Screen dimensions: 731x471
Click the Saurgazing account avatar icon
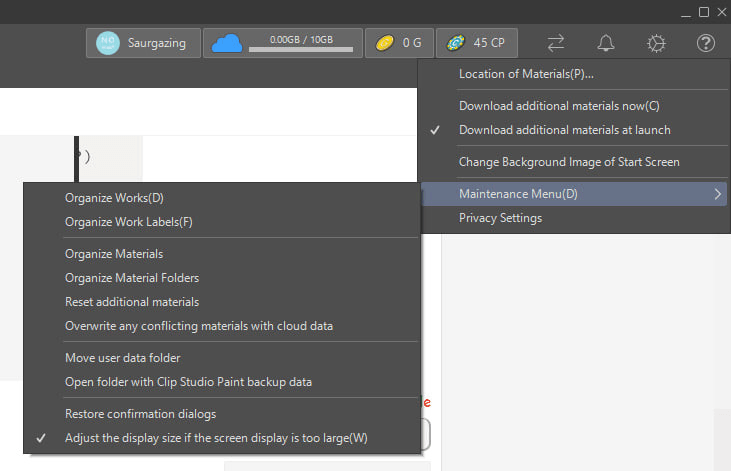point(108,43)
